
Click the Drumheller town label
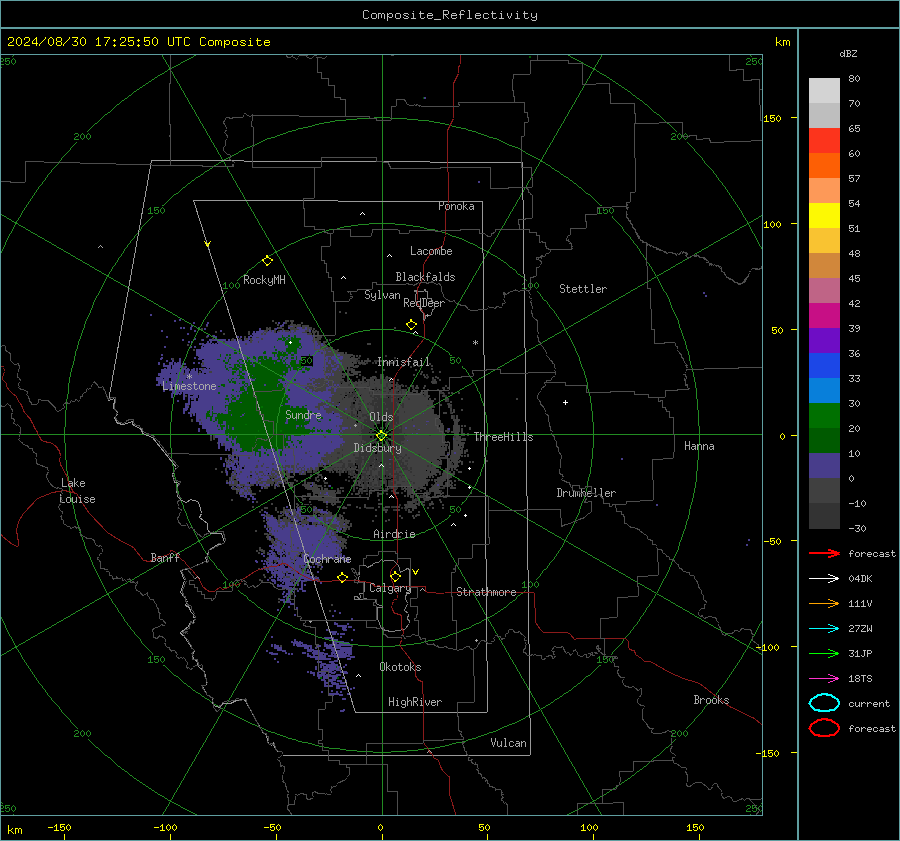click(x=586, y=493)
